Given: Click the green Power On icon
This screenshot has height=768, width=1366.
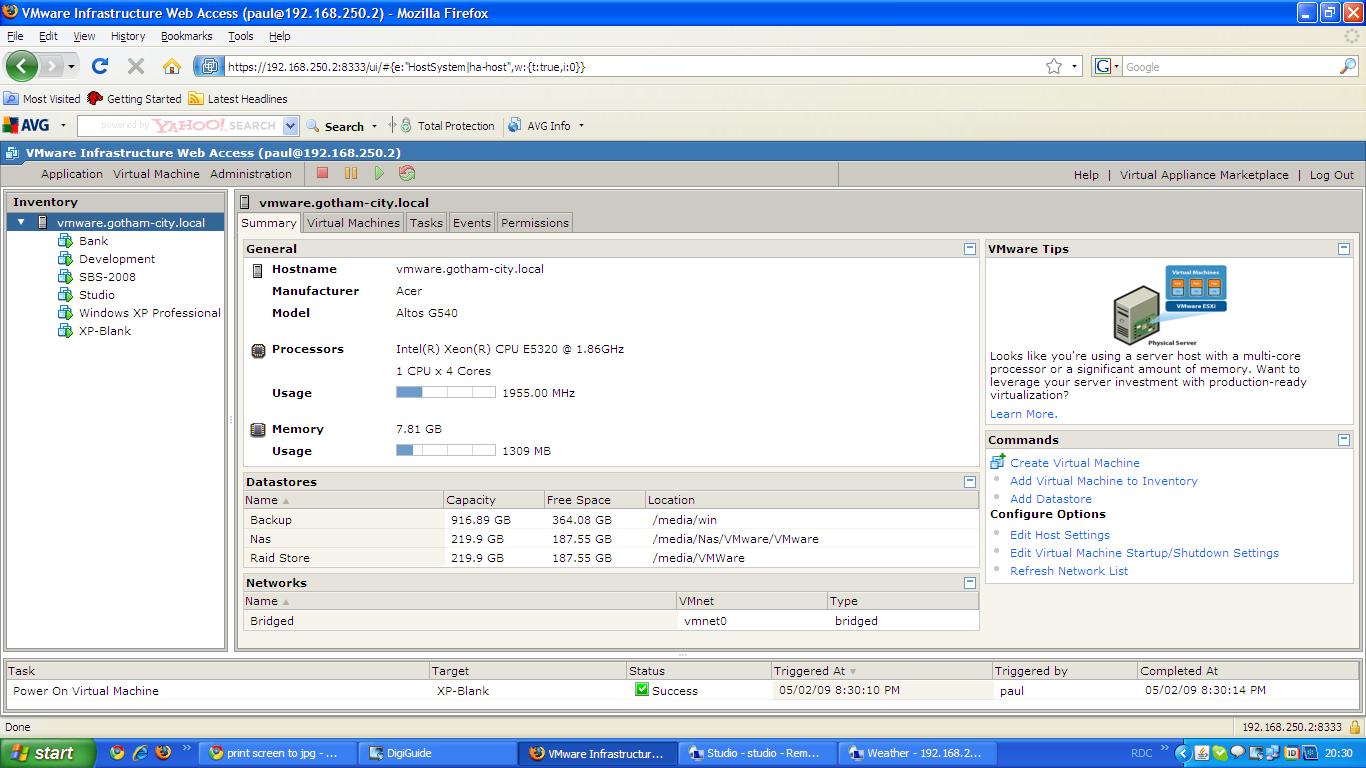Looking at the screenshot, I should pyautogui.click(x=379, y=173).
